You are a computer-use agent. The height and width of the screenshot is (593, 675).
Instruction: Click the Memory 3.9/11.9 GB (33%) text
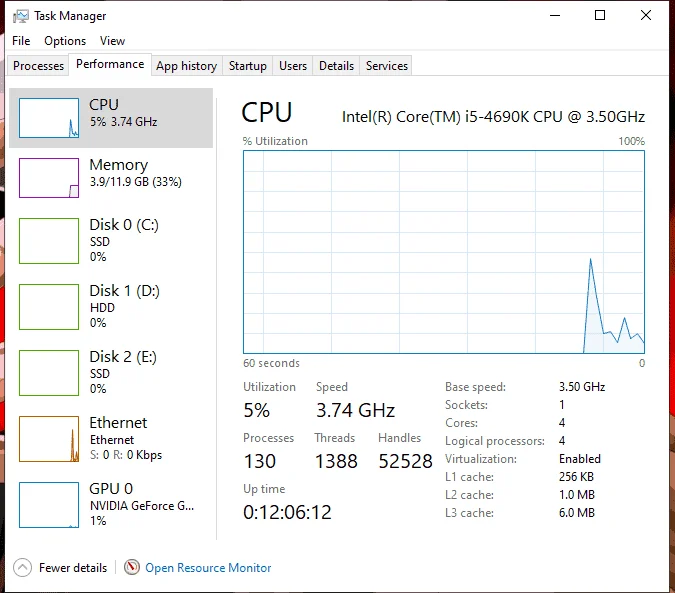(x=136, y=182)
